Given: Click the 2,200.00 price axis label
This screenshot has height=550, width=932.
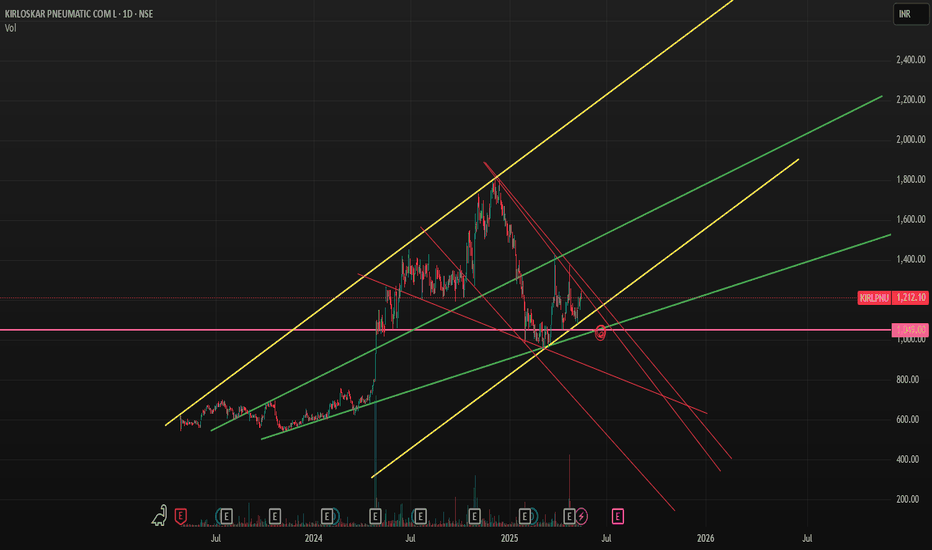Looking at the screenshot, I should (x=911, y=99).
